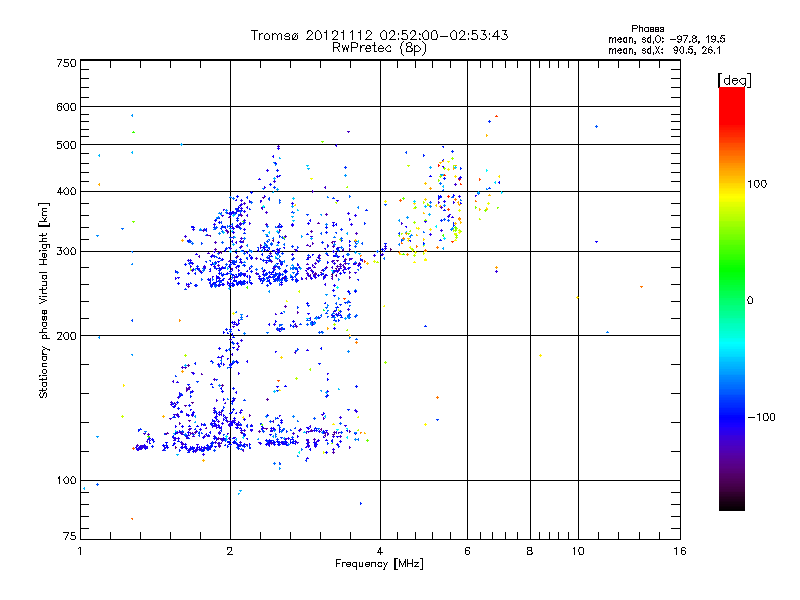Click the mean, sd,O: -97.8, 19.5 line
800x600 pixels.
click(x=666, y=39)
